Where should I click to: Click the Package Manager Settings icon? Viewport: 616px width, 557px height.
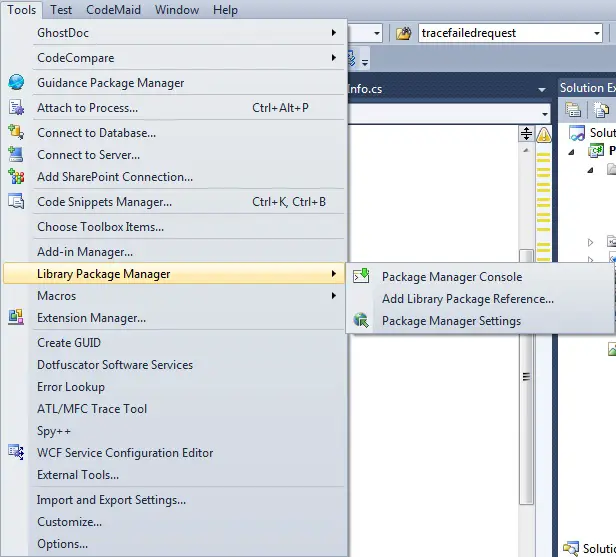coord(361,321)
